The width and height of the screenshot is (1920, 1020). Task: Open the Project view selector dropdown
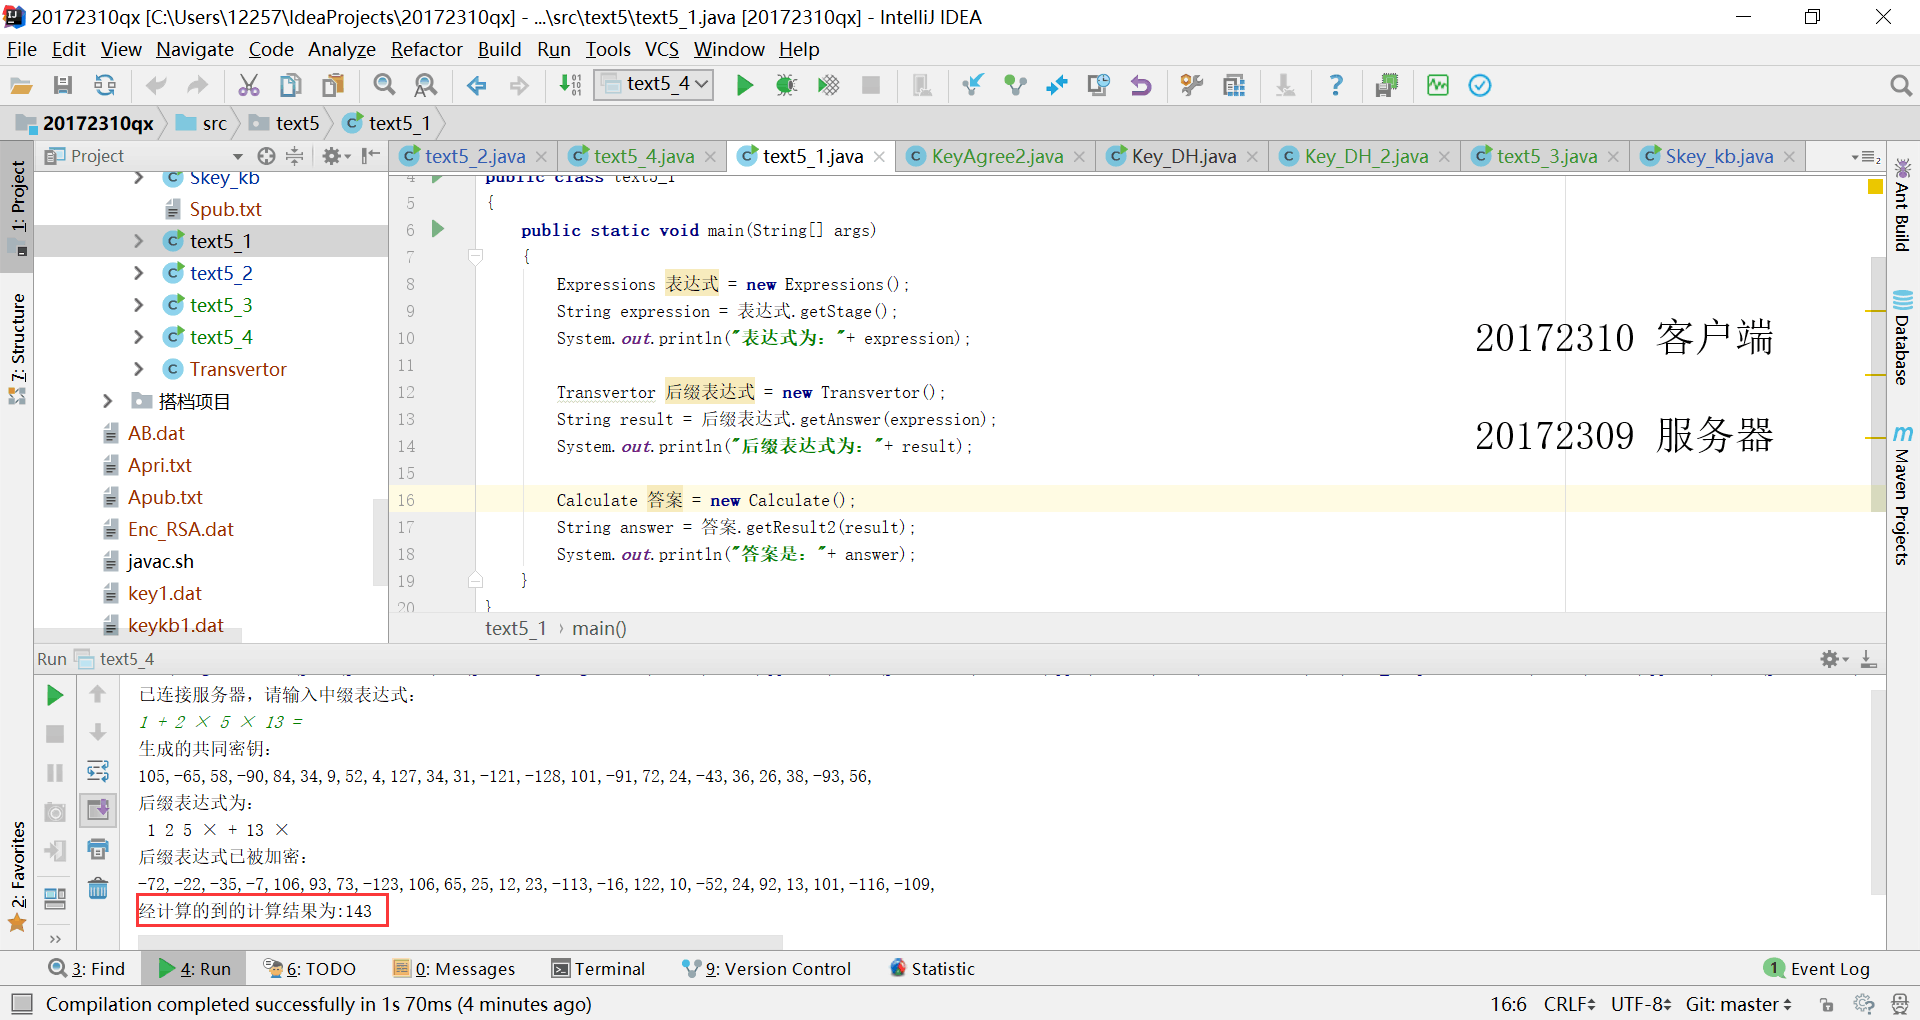coord(238,156)
